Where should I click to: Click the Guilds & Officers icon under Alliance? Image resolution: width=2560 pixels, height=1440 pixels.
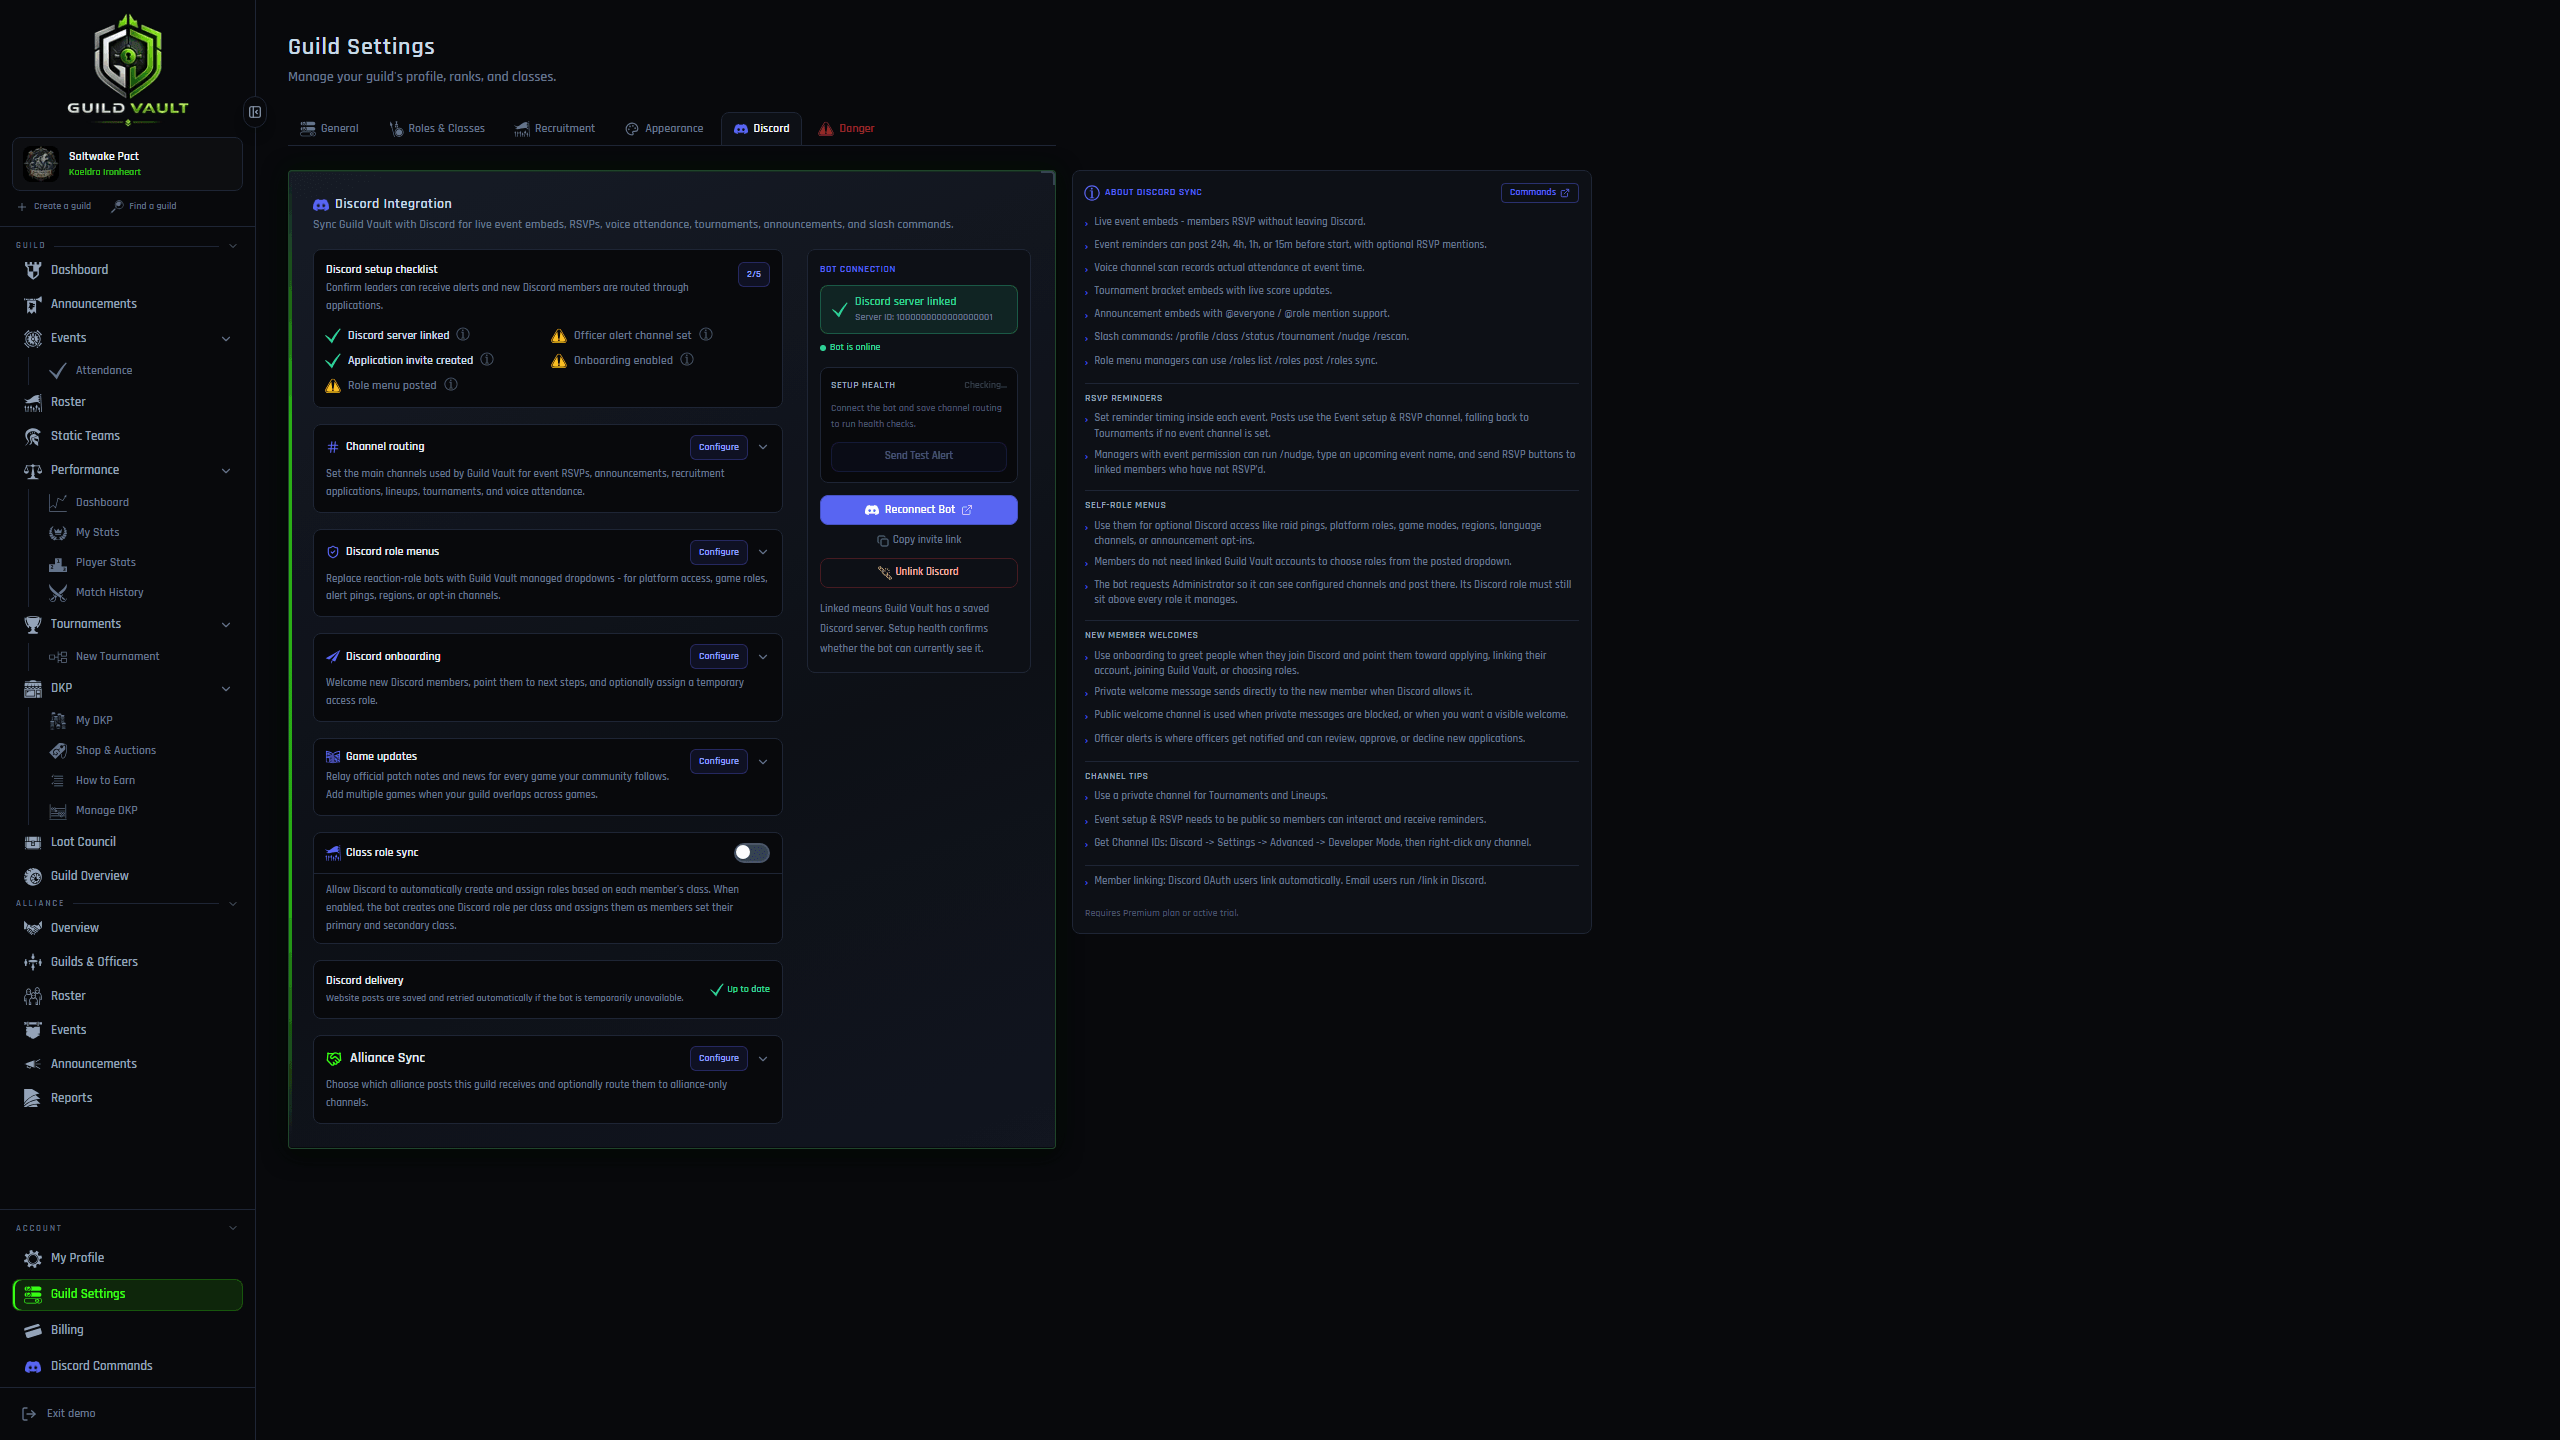[33, 962]
